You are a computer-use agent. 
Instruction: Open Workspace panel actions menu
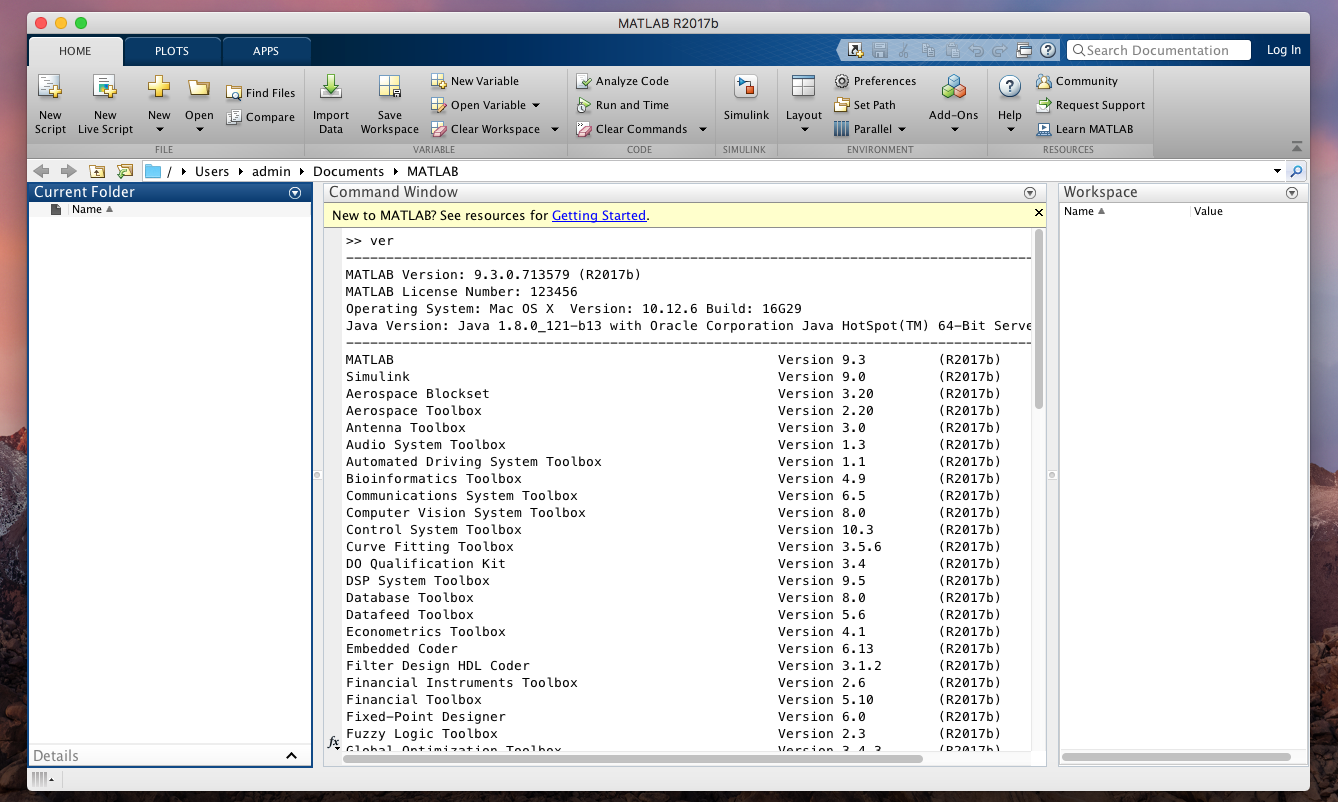click(1292, 193)
